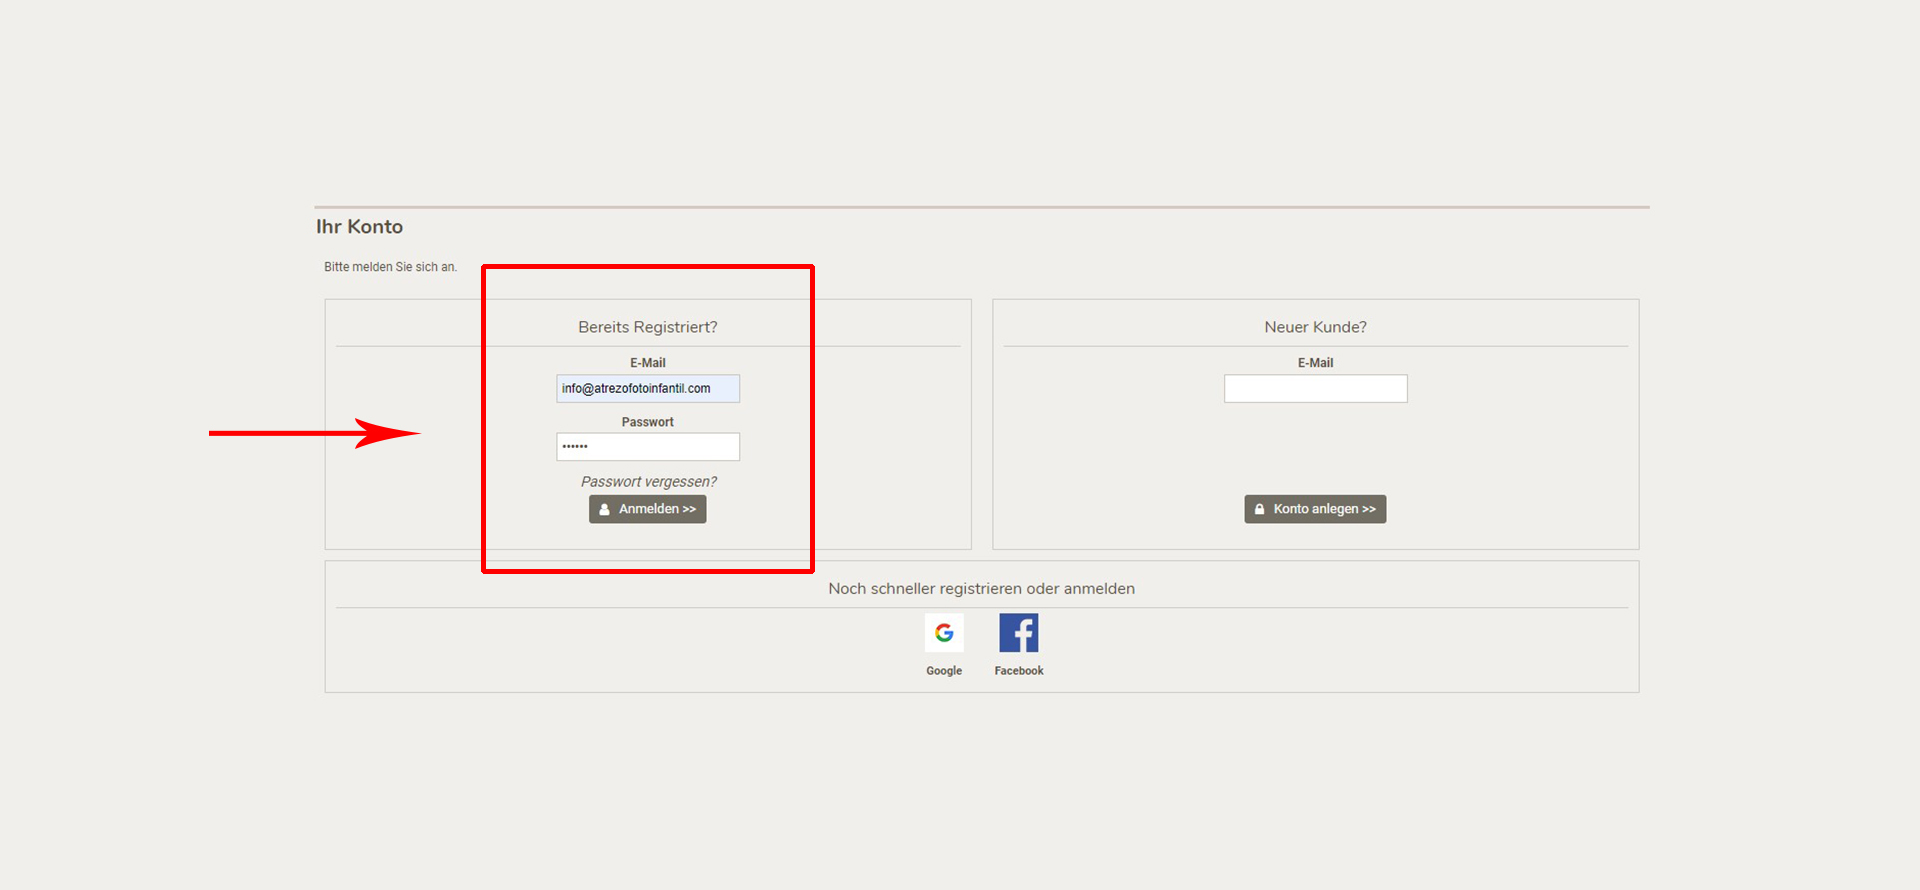The image size is (1920, 890).
Task: Open the Passwort vergessen? link
Action: (x=648, y=482)
